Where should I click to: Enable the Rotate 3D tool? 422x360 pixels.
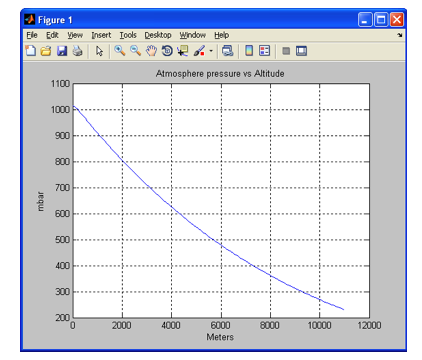click(x=167, y=51)
